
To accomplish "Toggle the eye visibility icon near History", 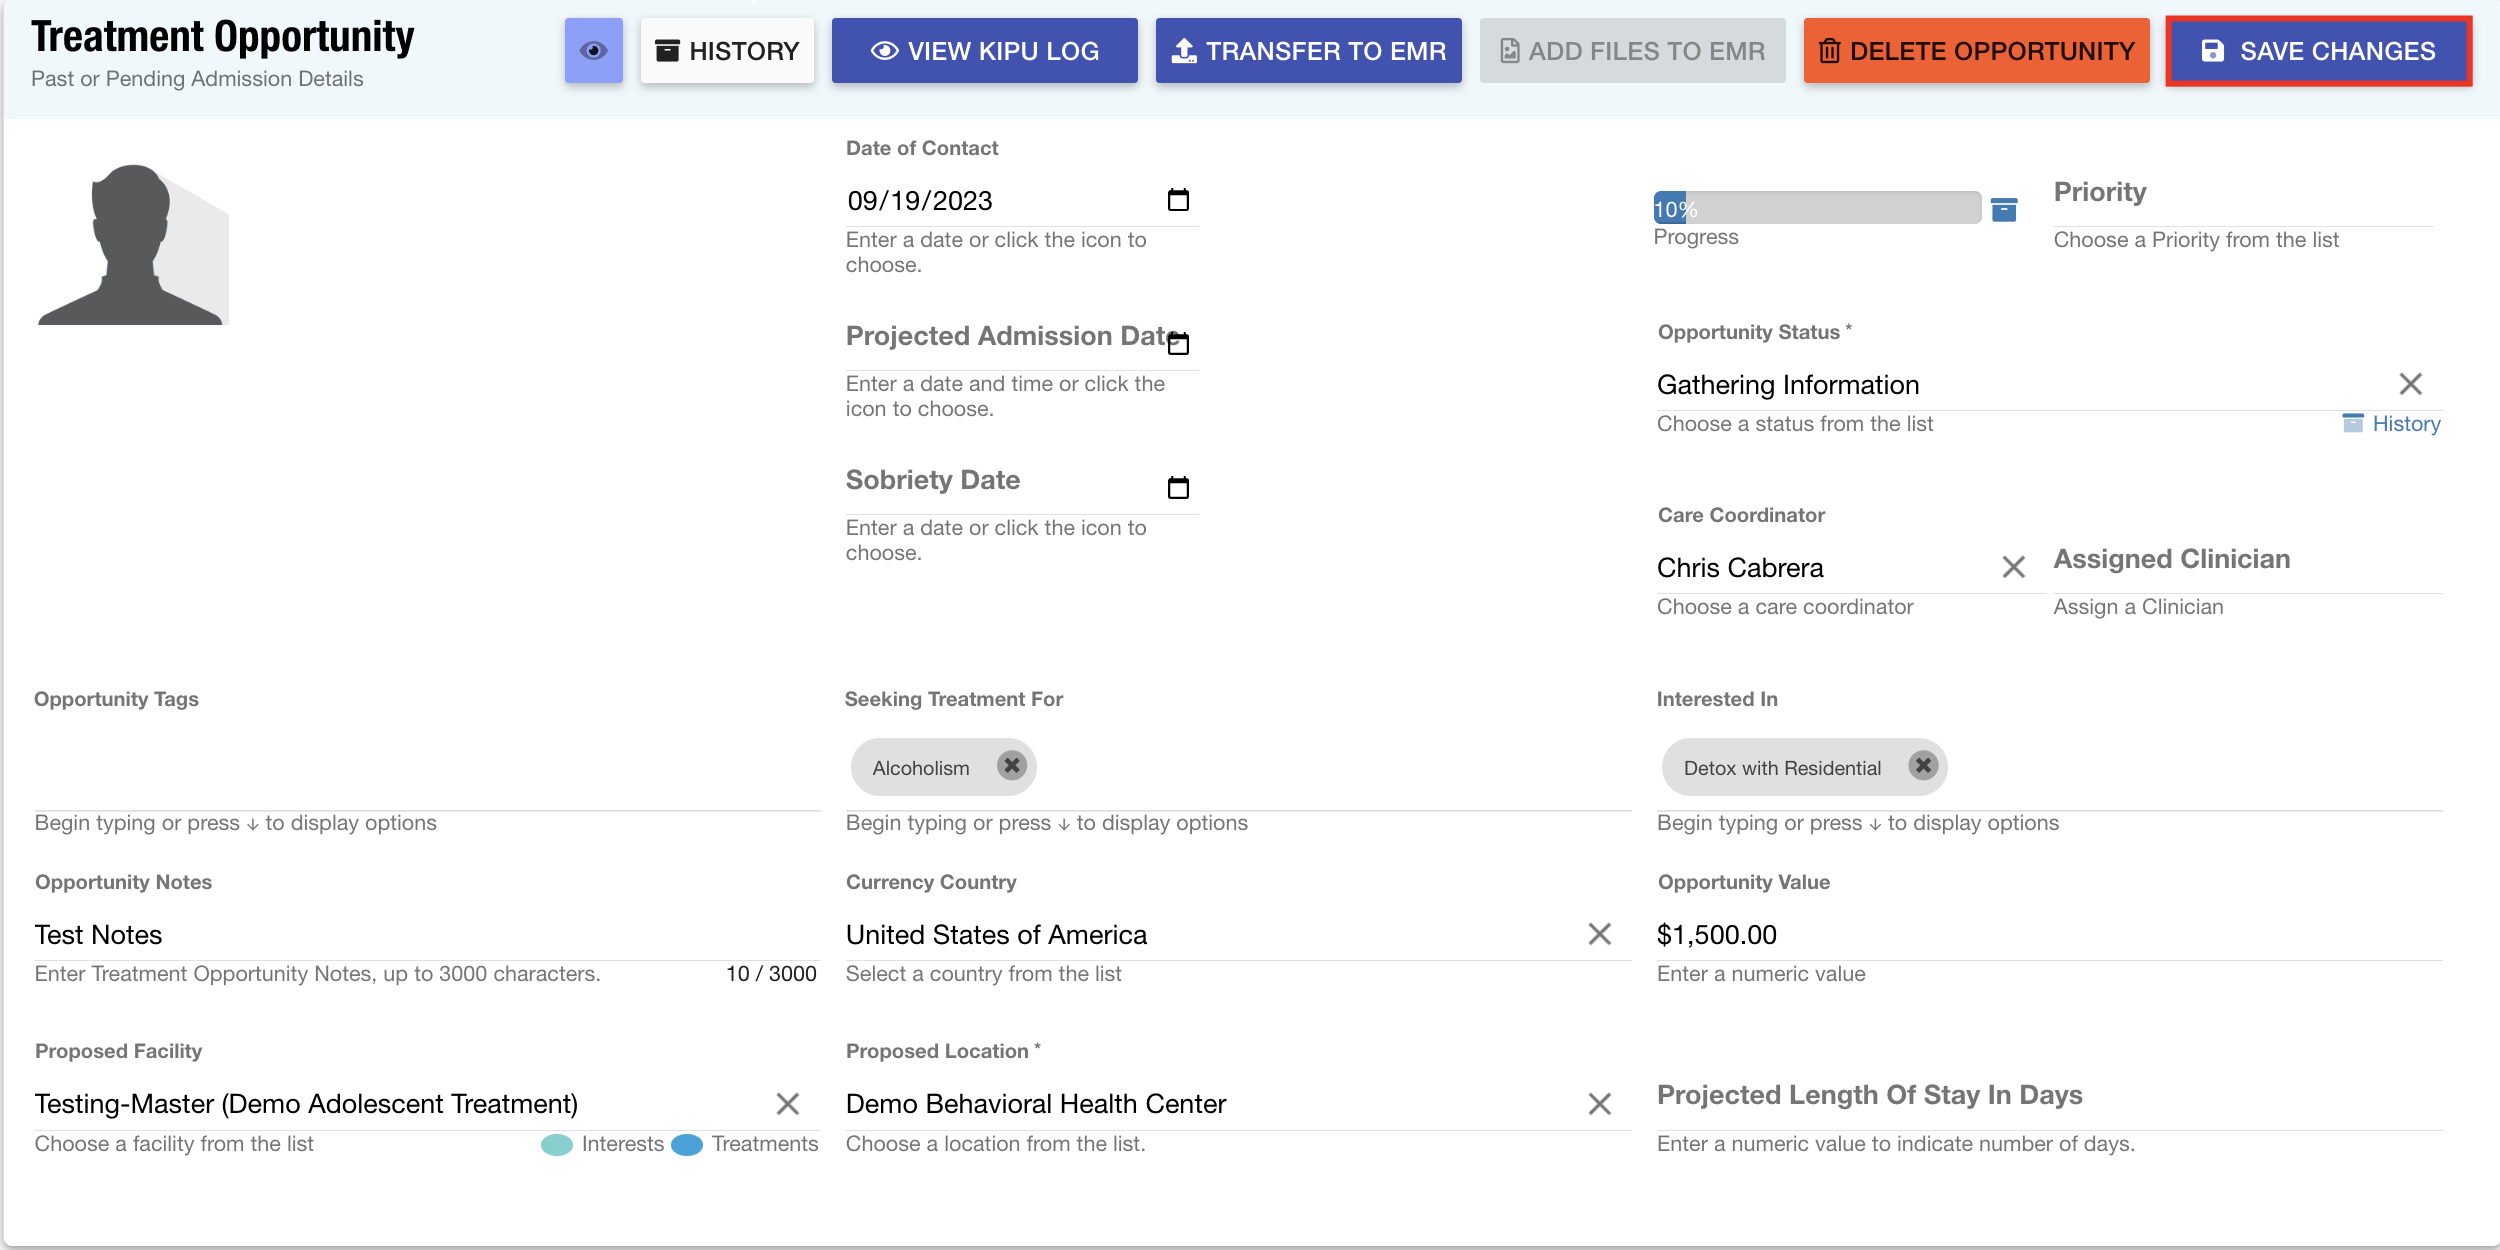I will pos(593,48).
